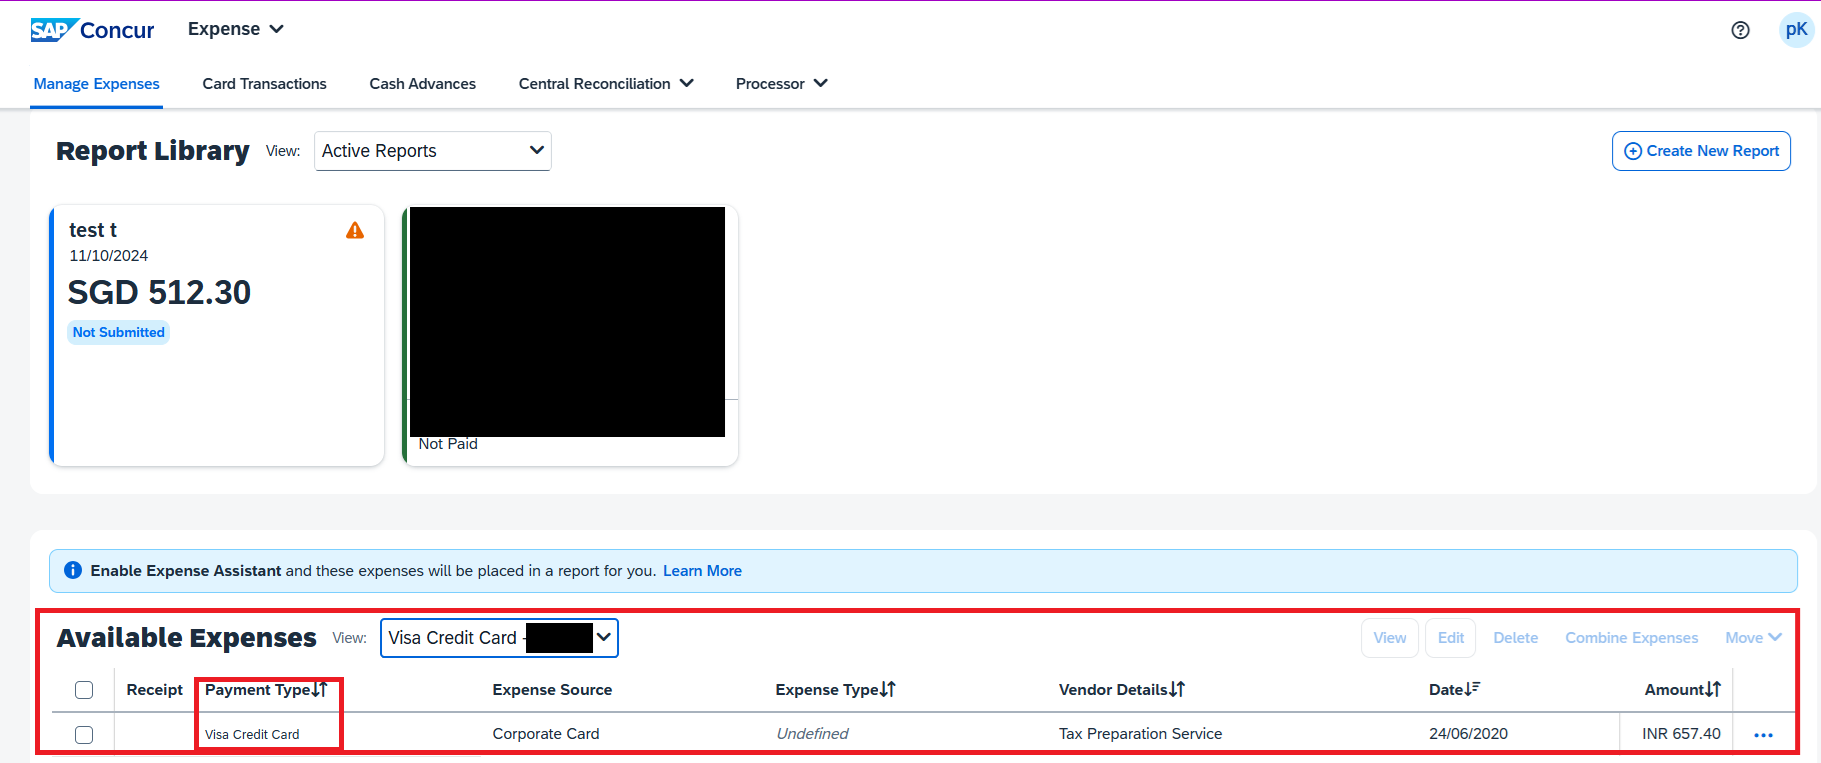Click the Expense Source column header
Screen dimensions: 1821x763
click(x=552, y=690)
